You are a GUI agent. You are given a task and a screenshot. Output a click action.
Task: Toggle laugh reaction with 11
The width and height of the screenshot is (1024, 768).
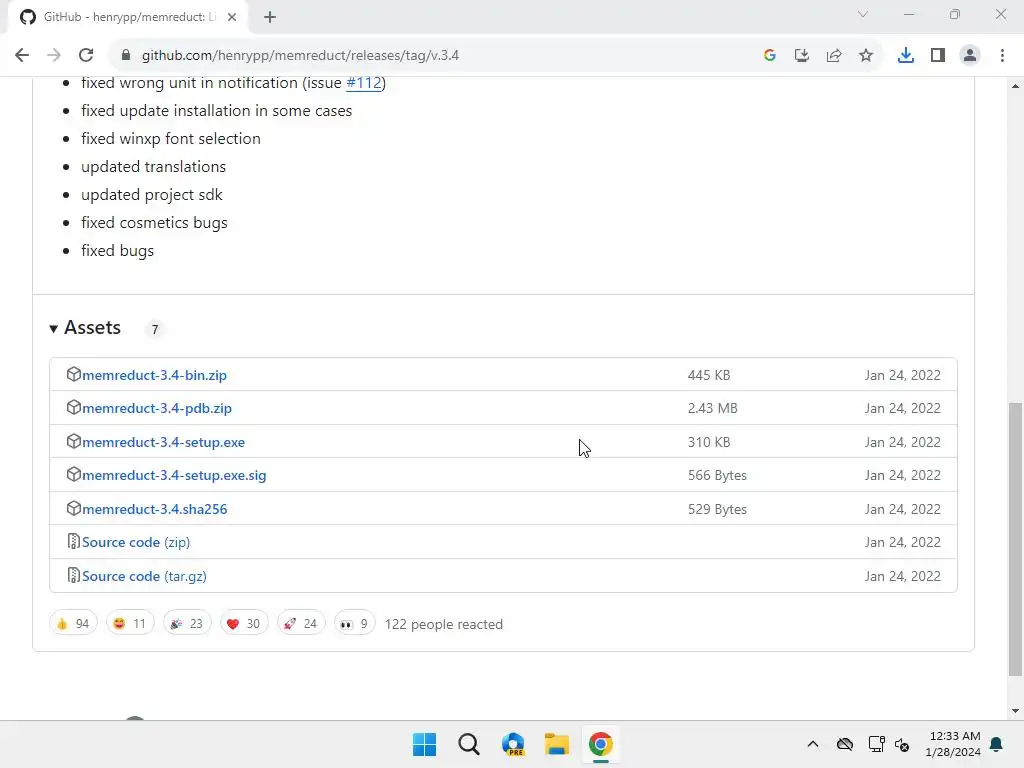pos(130,624)
